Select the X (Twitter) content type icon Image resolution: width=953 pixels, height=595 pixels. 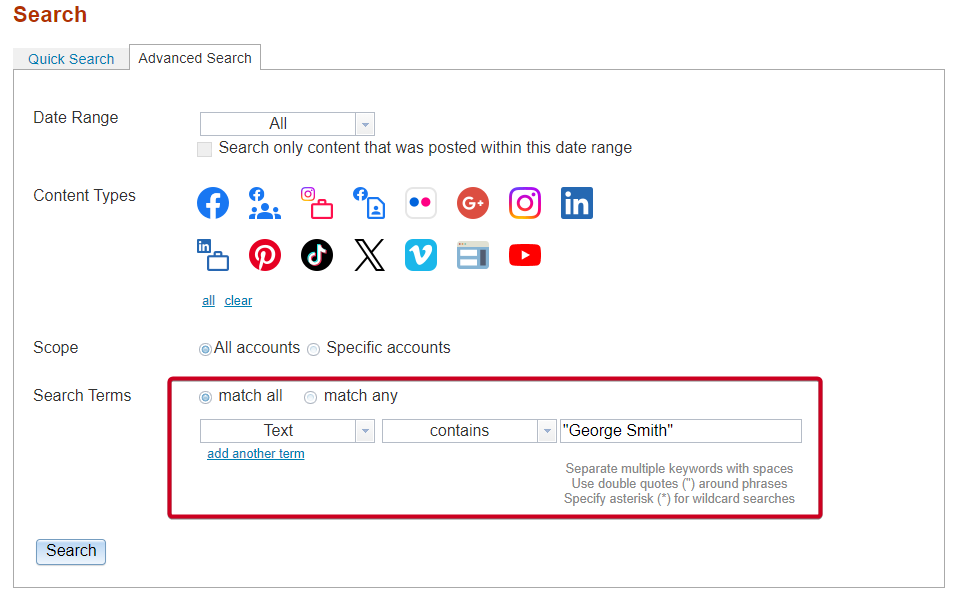(x=369, y=255)
